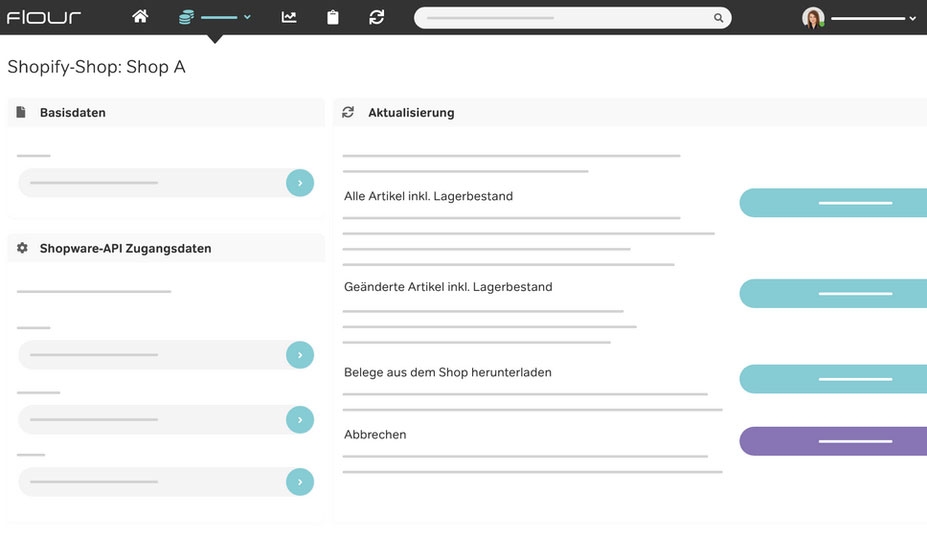Open the line chart statistics icon
The image size is (927, 556).
[289, 17]
